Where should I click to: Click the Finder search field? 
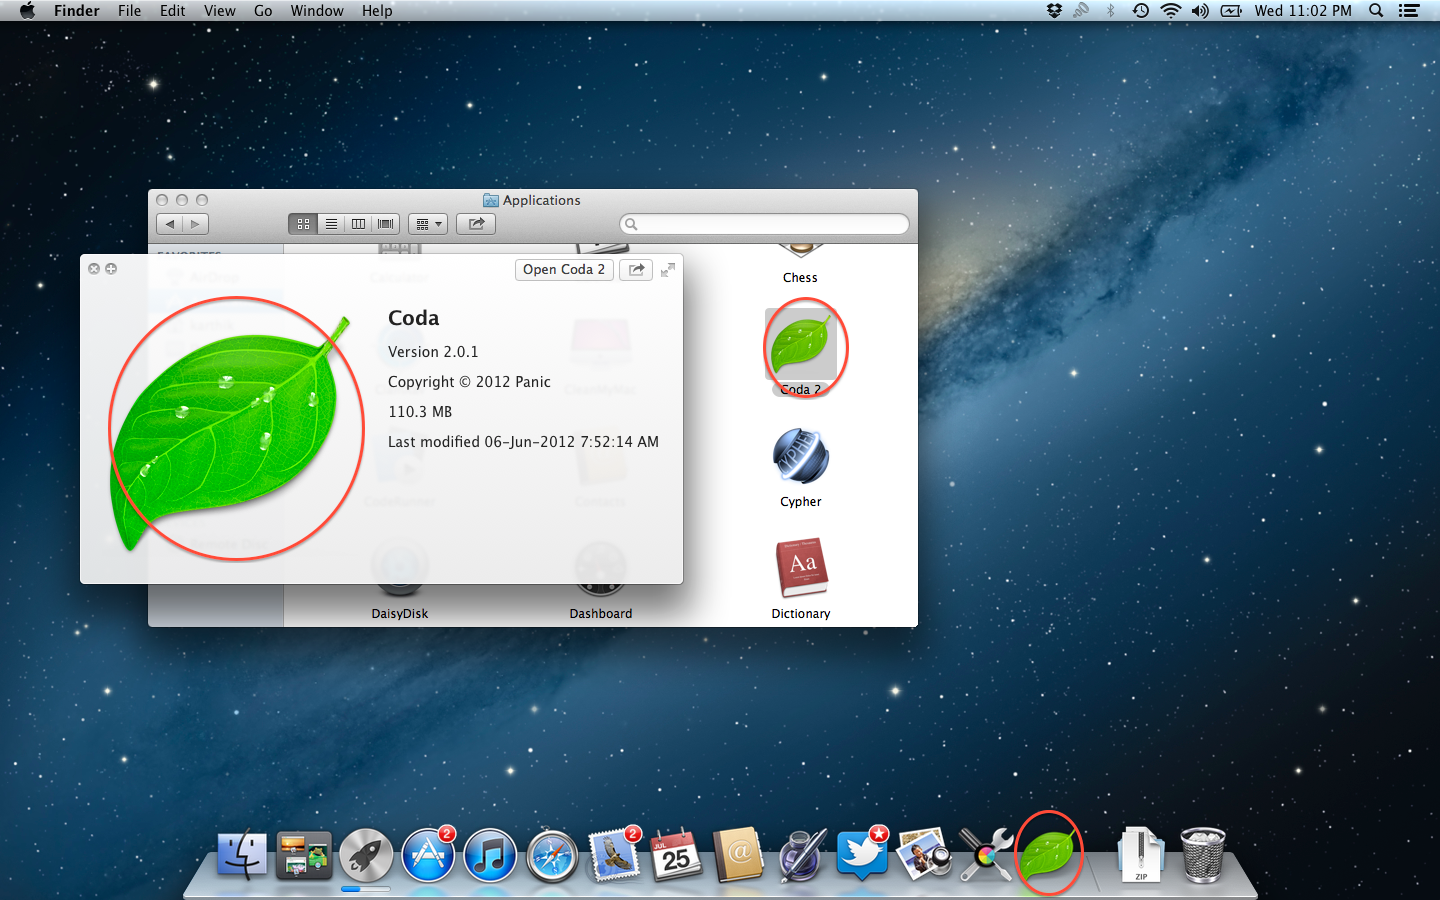click(x=764, y=224)
